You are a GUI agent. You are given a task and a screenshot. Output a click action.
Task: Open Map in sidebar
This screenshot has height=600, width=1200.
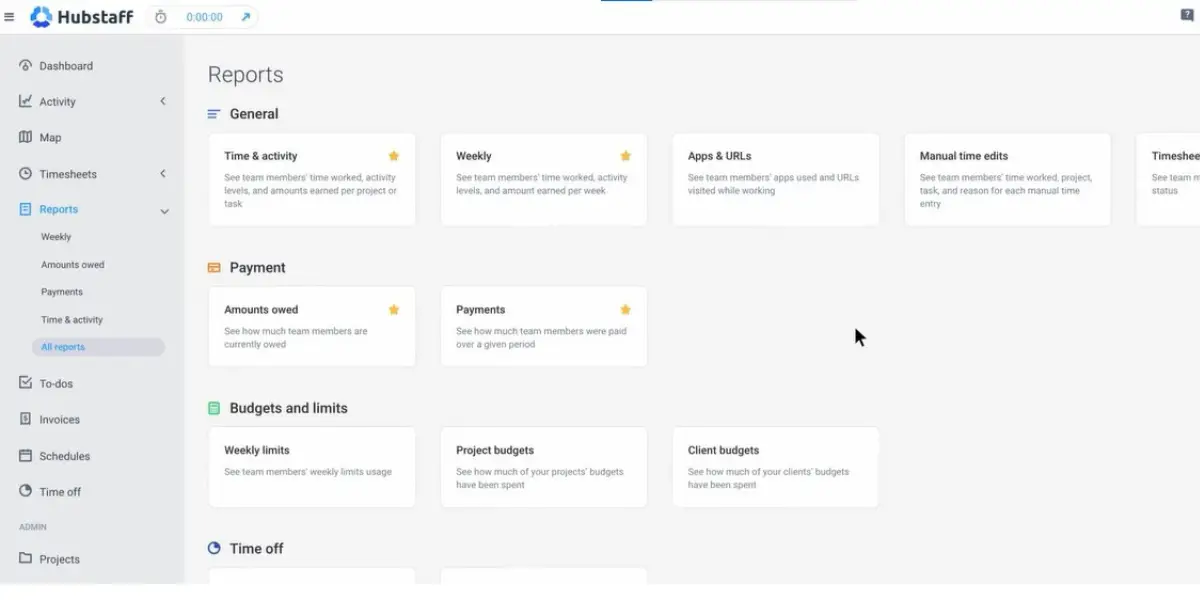(50, 137)
